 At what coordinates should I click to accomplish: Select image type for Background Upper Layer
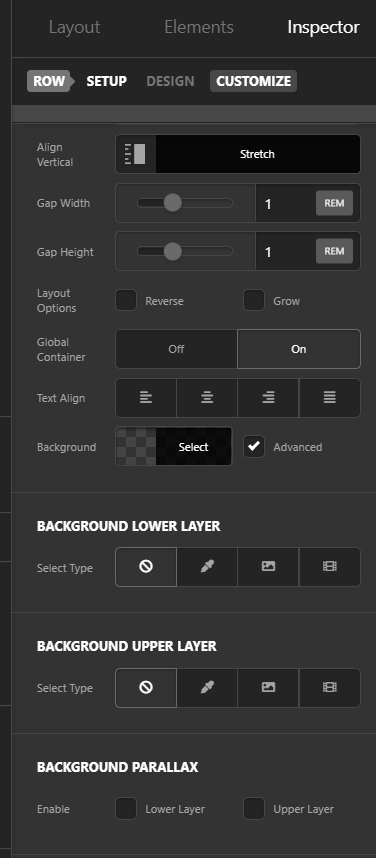[268, 688]
